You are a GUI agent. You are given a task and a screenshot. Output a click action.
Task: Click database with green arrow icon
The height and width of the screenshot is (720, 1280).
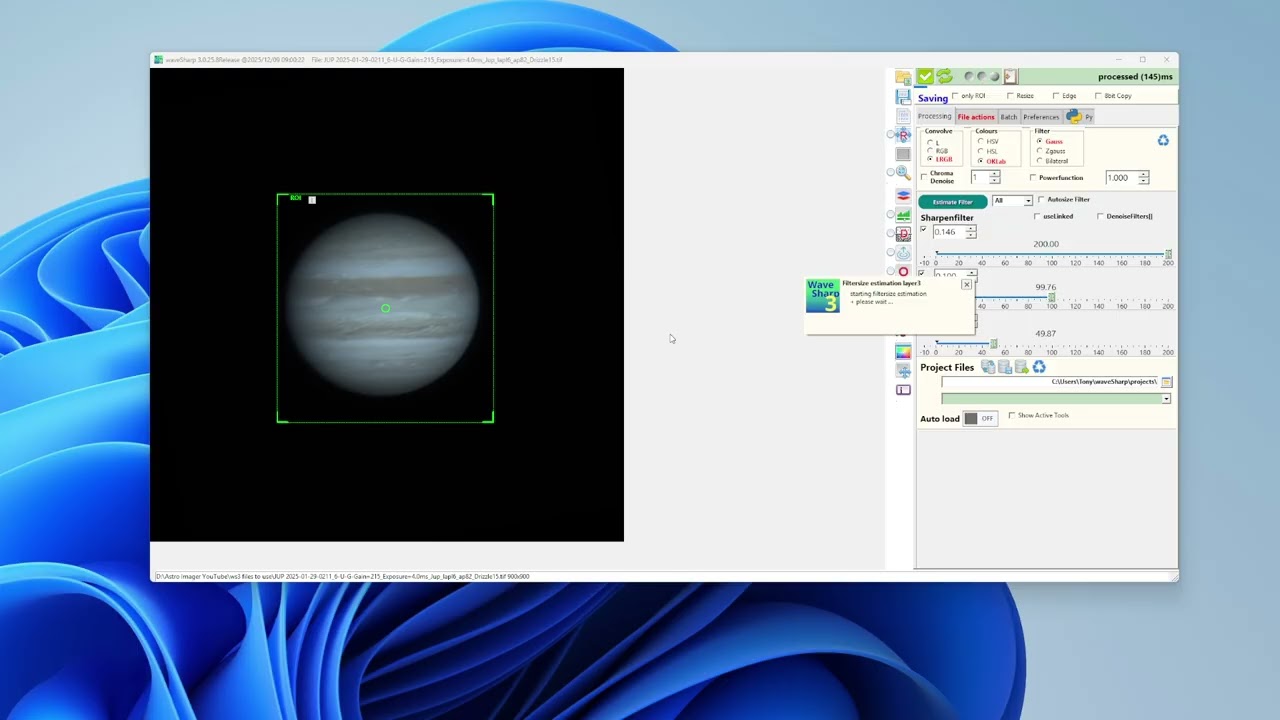pyautogui.click(x=1022, y=367)
